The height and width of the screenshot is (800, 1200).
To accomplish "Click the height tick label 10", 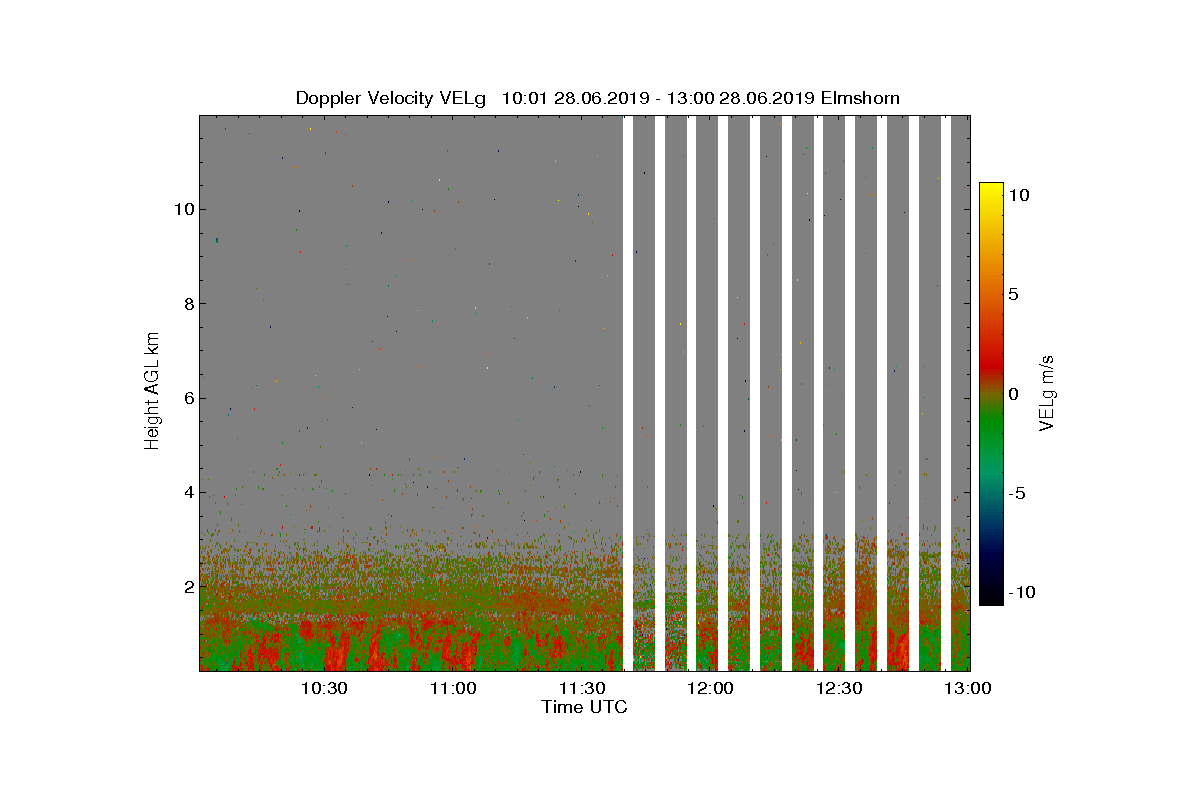I will (182, 210).
